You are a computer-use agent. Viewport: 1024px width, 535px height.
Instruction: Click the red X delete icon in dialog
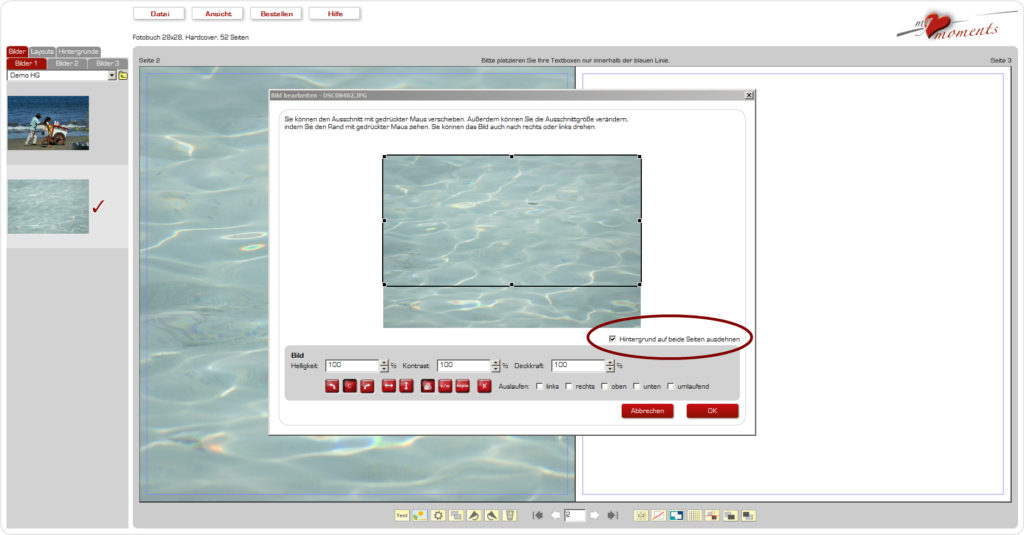(484, 387)
